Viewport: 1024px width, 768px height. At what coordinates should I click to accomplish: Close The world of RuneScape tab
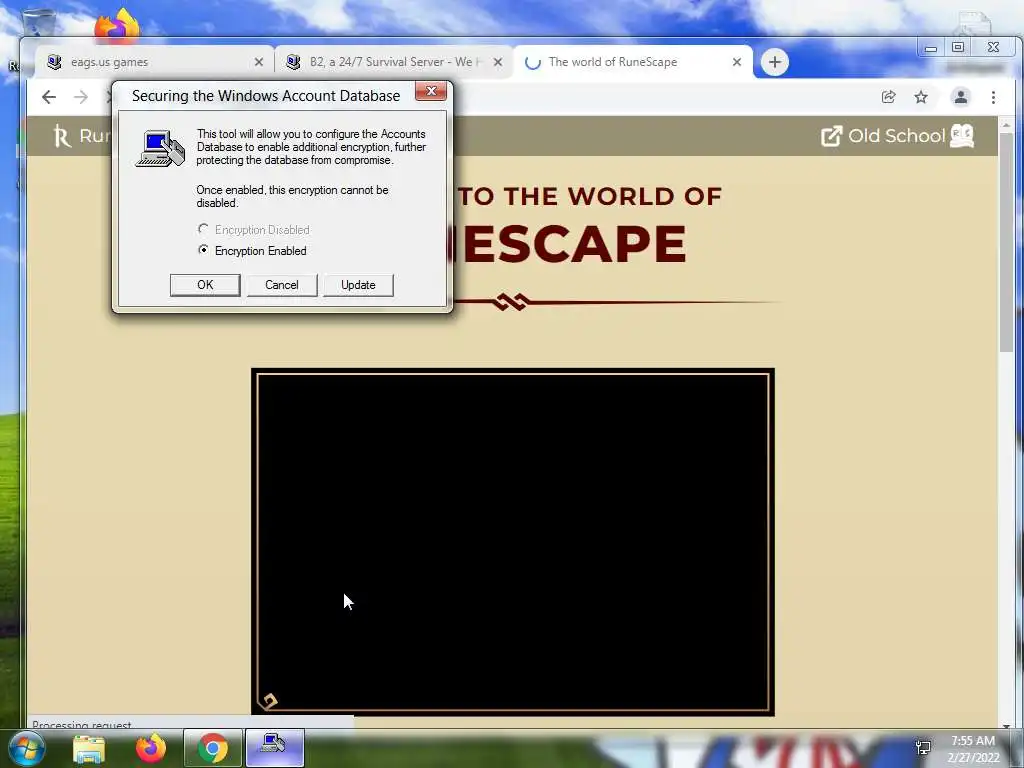tap(737, 62)
